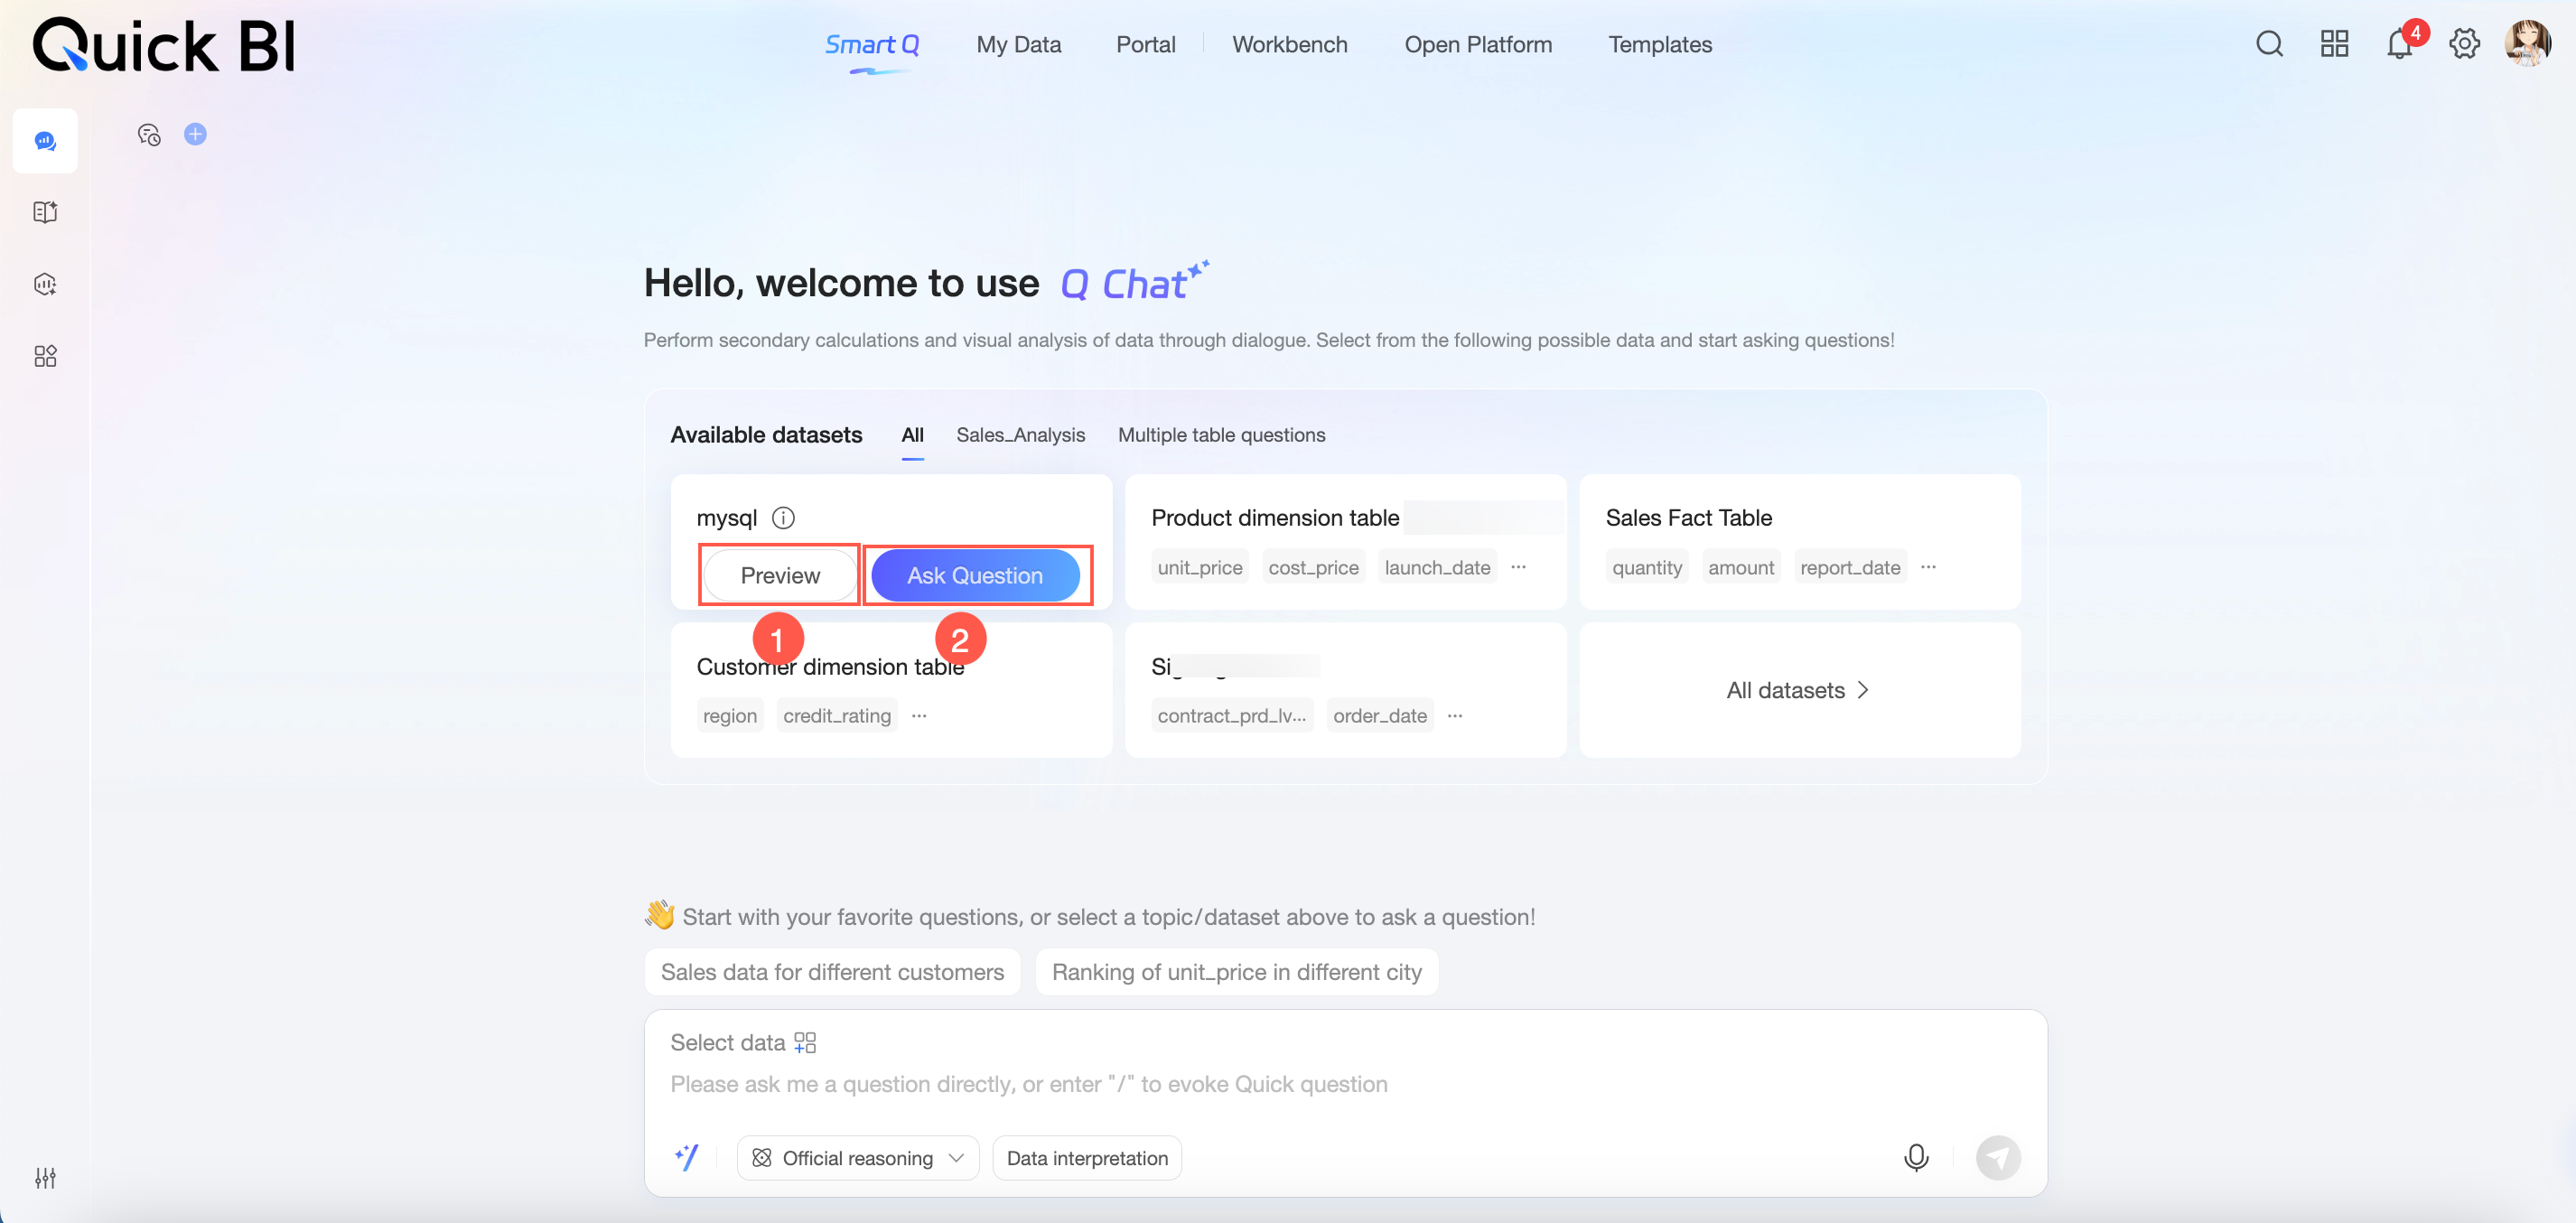Click the mysql dataset info icon
Image resolution: width=2576 pixels, height=1223 pixels.
[x=783, y=518]
